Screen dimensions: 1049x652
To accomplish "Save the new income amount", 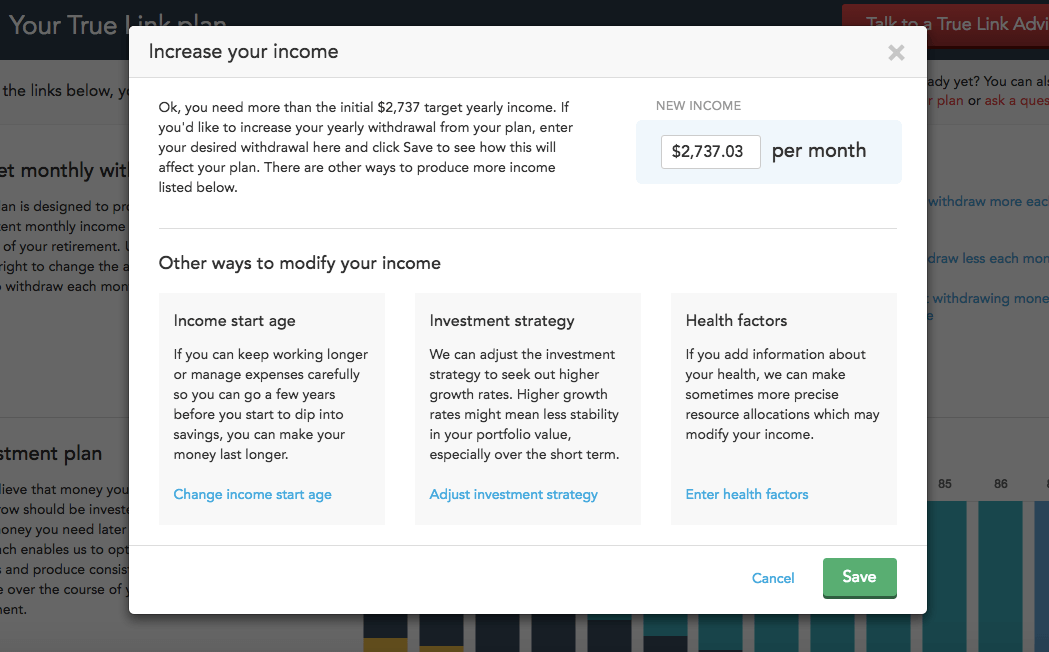I will 860,578.
